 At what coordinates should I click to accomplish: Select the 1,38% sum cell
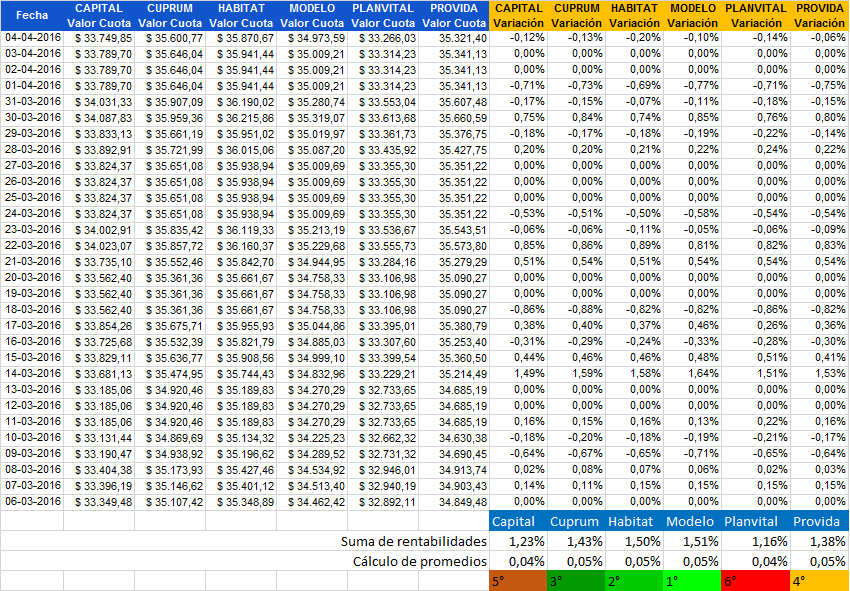point(820,541)
